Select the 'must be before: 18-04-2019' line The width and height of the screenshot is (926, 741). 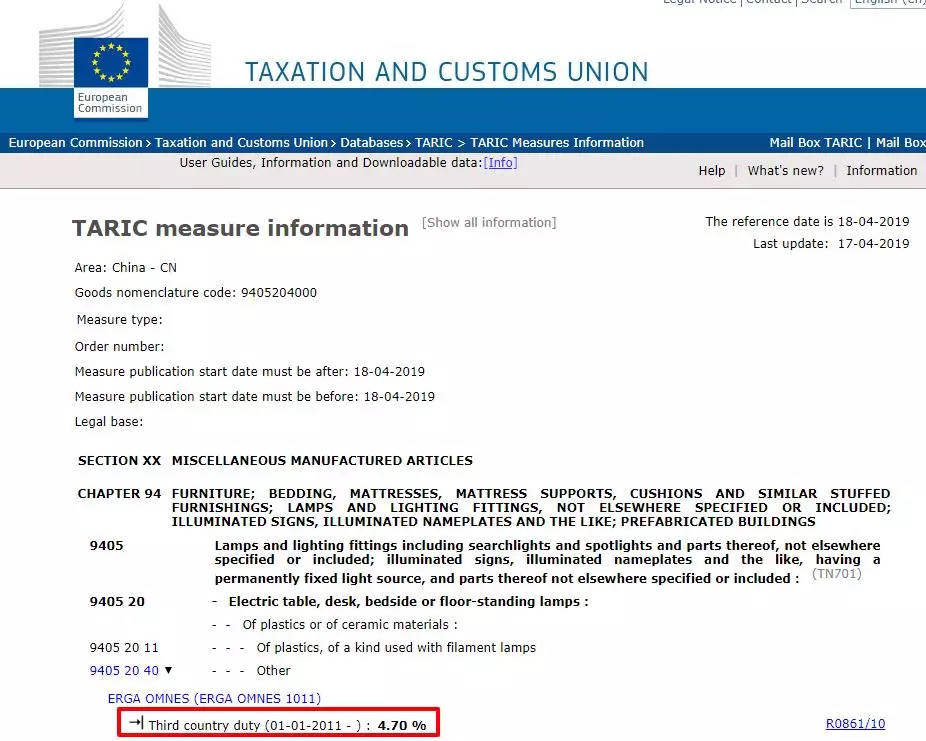[255, 397]
